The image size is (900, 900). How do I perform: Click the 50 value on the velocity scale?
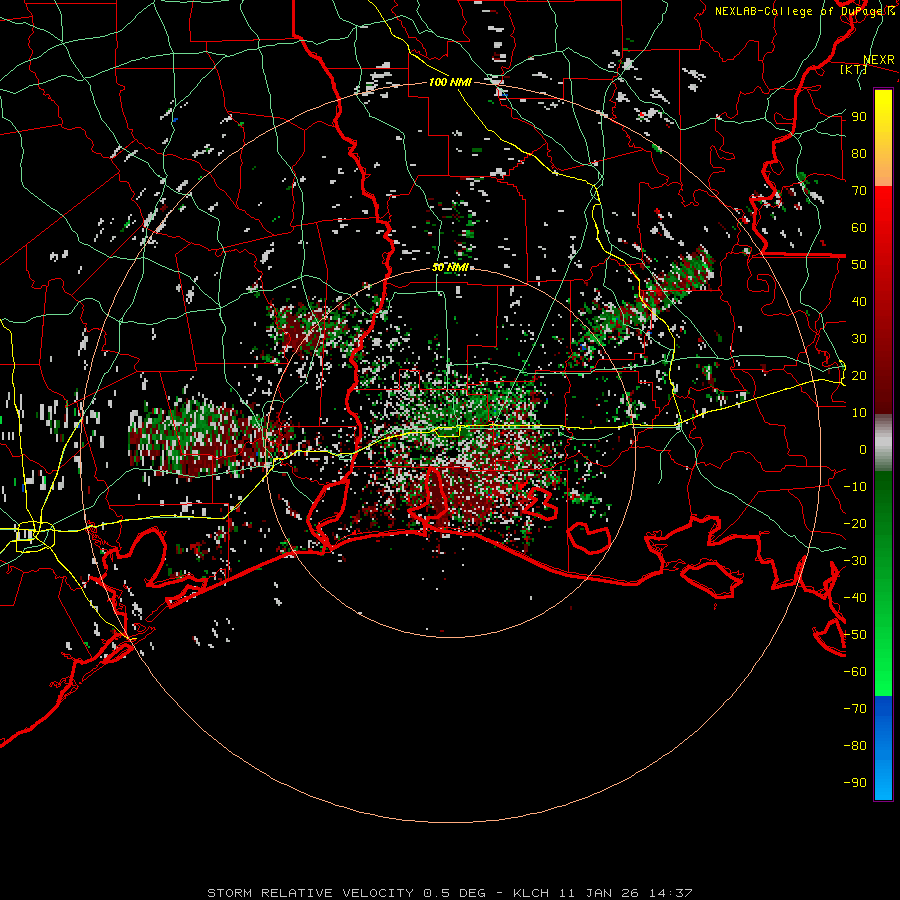[859, 265]
